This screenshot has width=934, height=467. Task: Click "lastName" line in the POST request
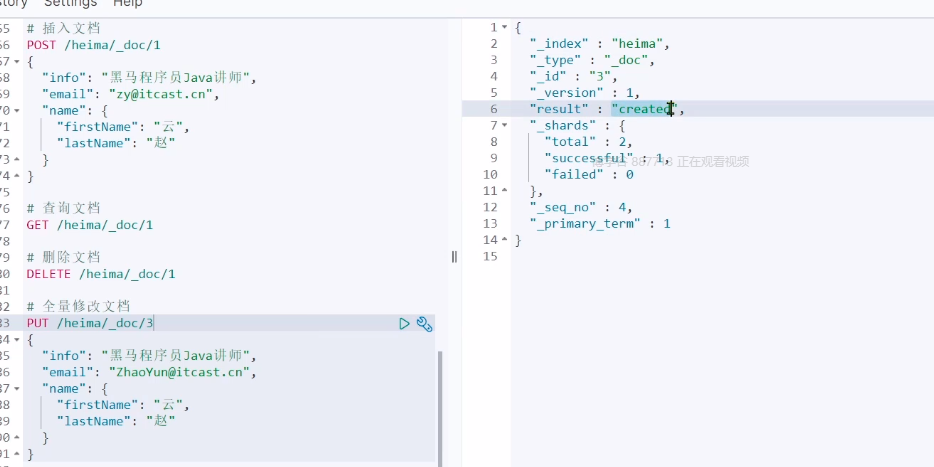(116, 144)
